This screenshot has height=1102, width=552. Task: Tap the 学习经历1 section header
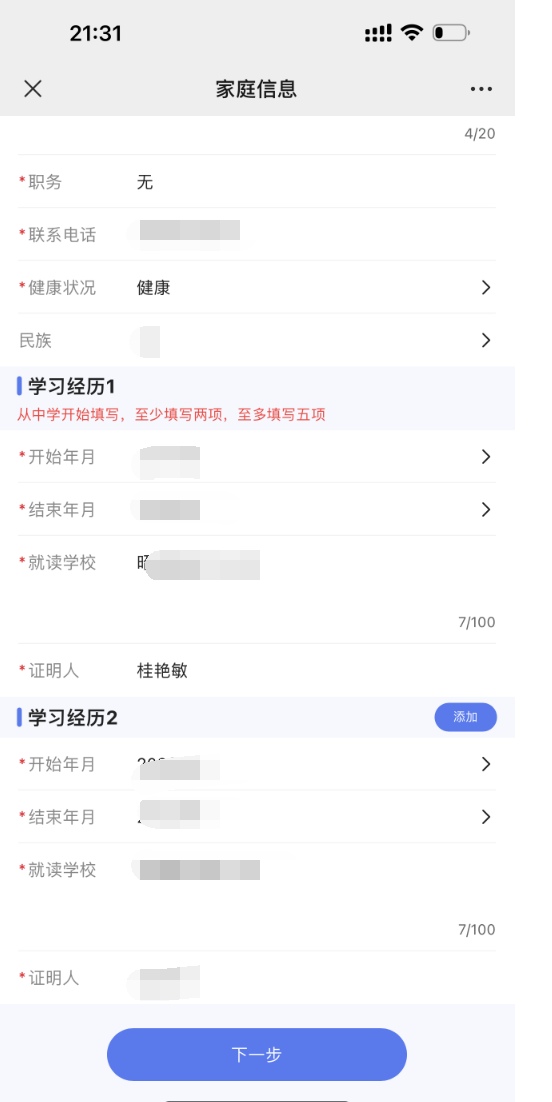[x=72, y=386]
